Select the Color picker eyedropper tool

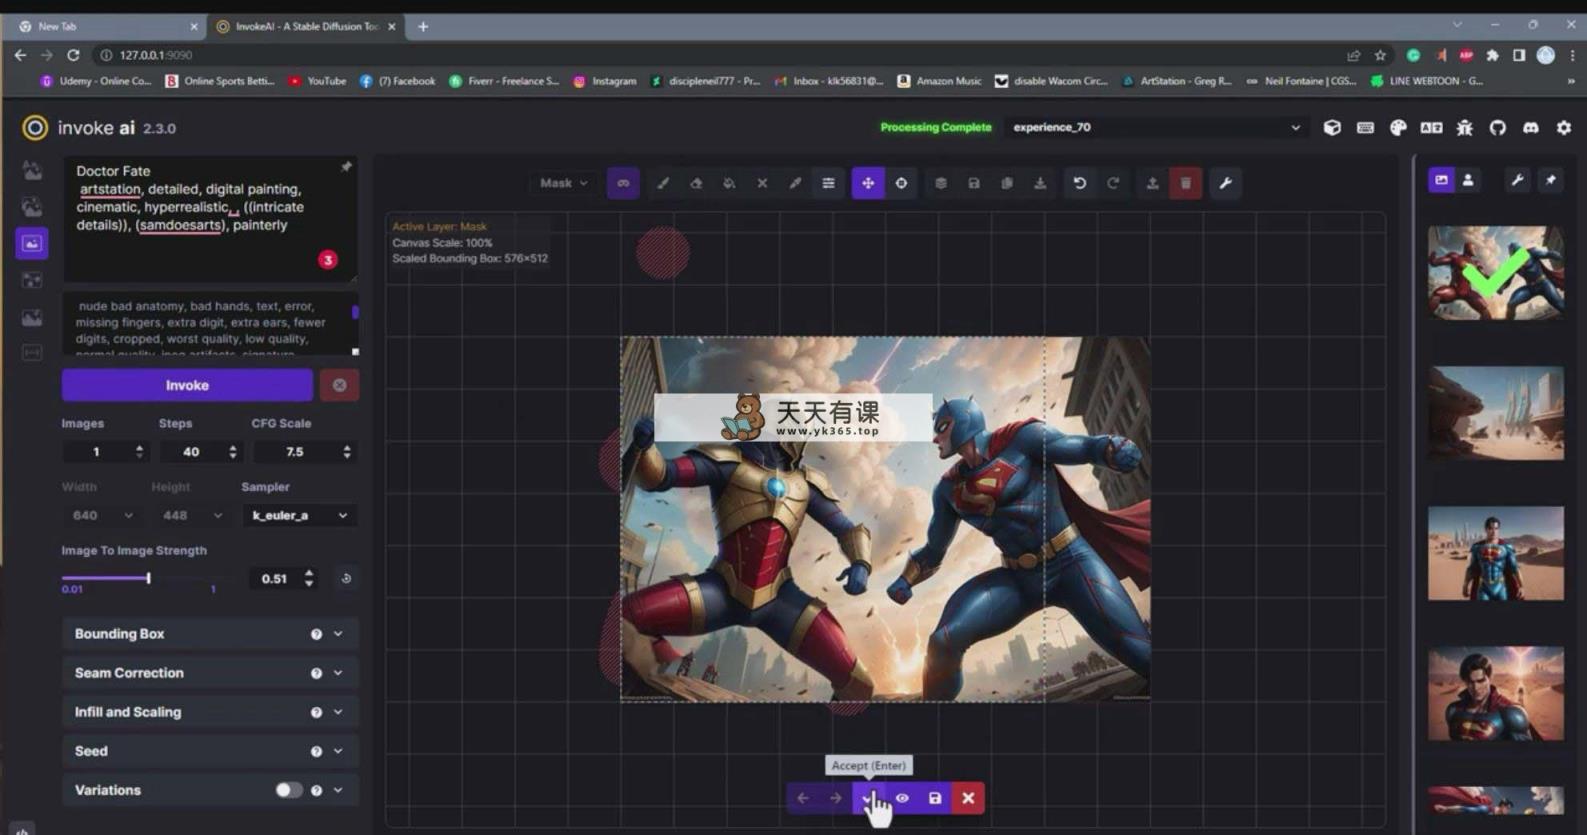pos(795,183)
